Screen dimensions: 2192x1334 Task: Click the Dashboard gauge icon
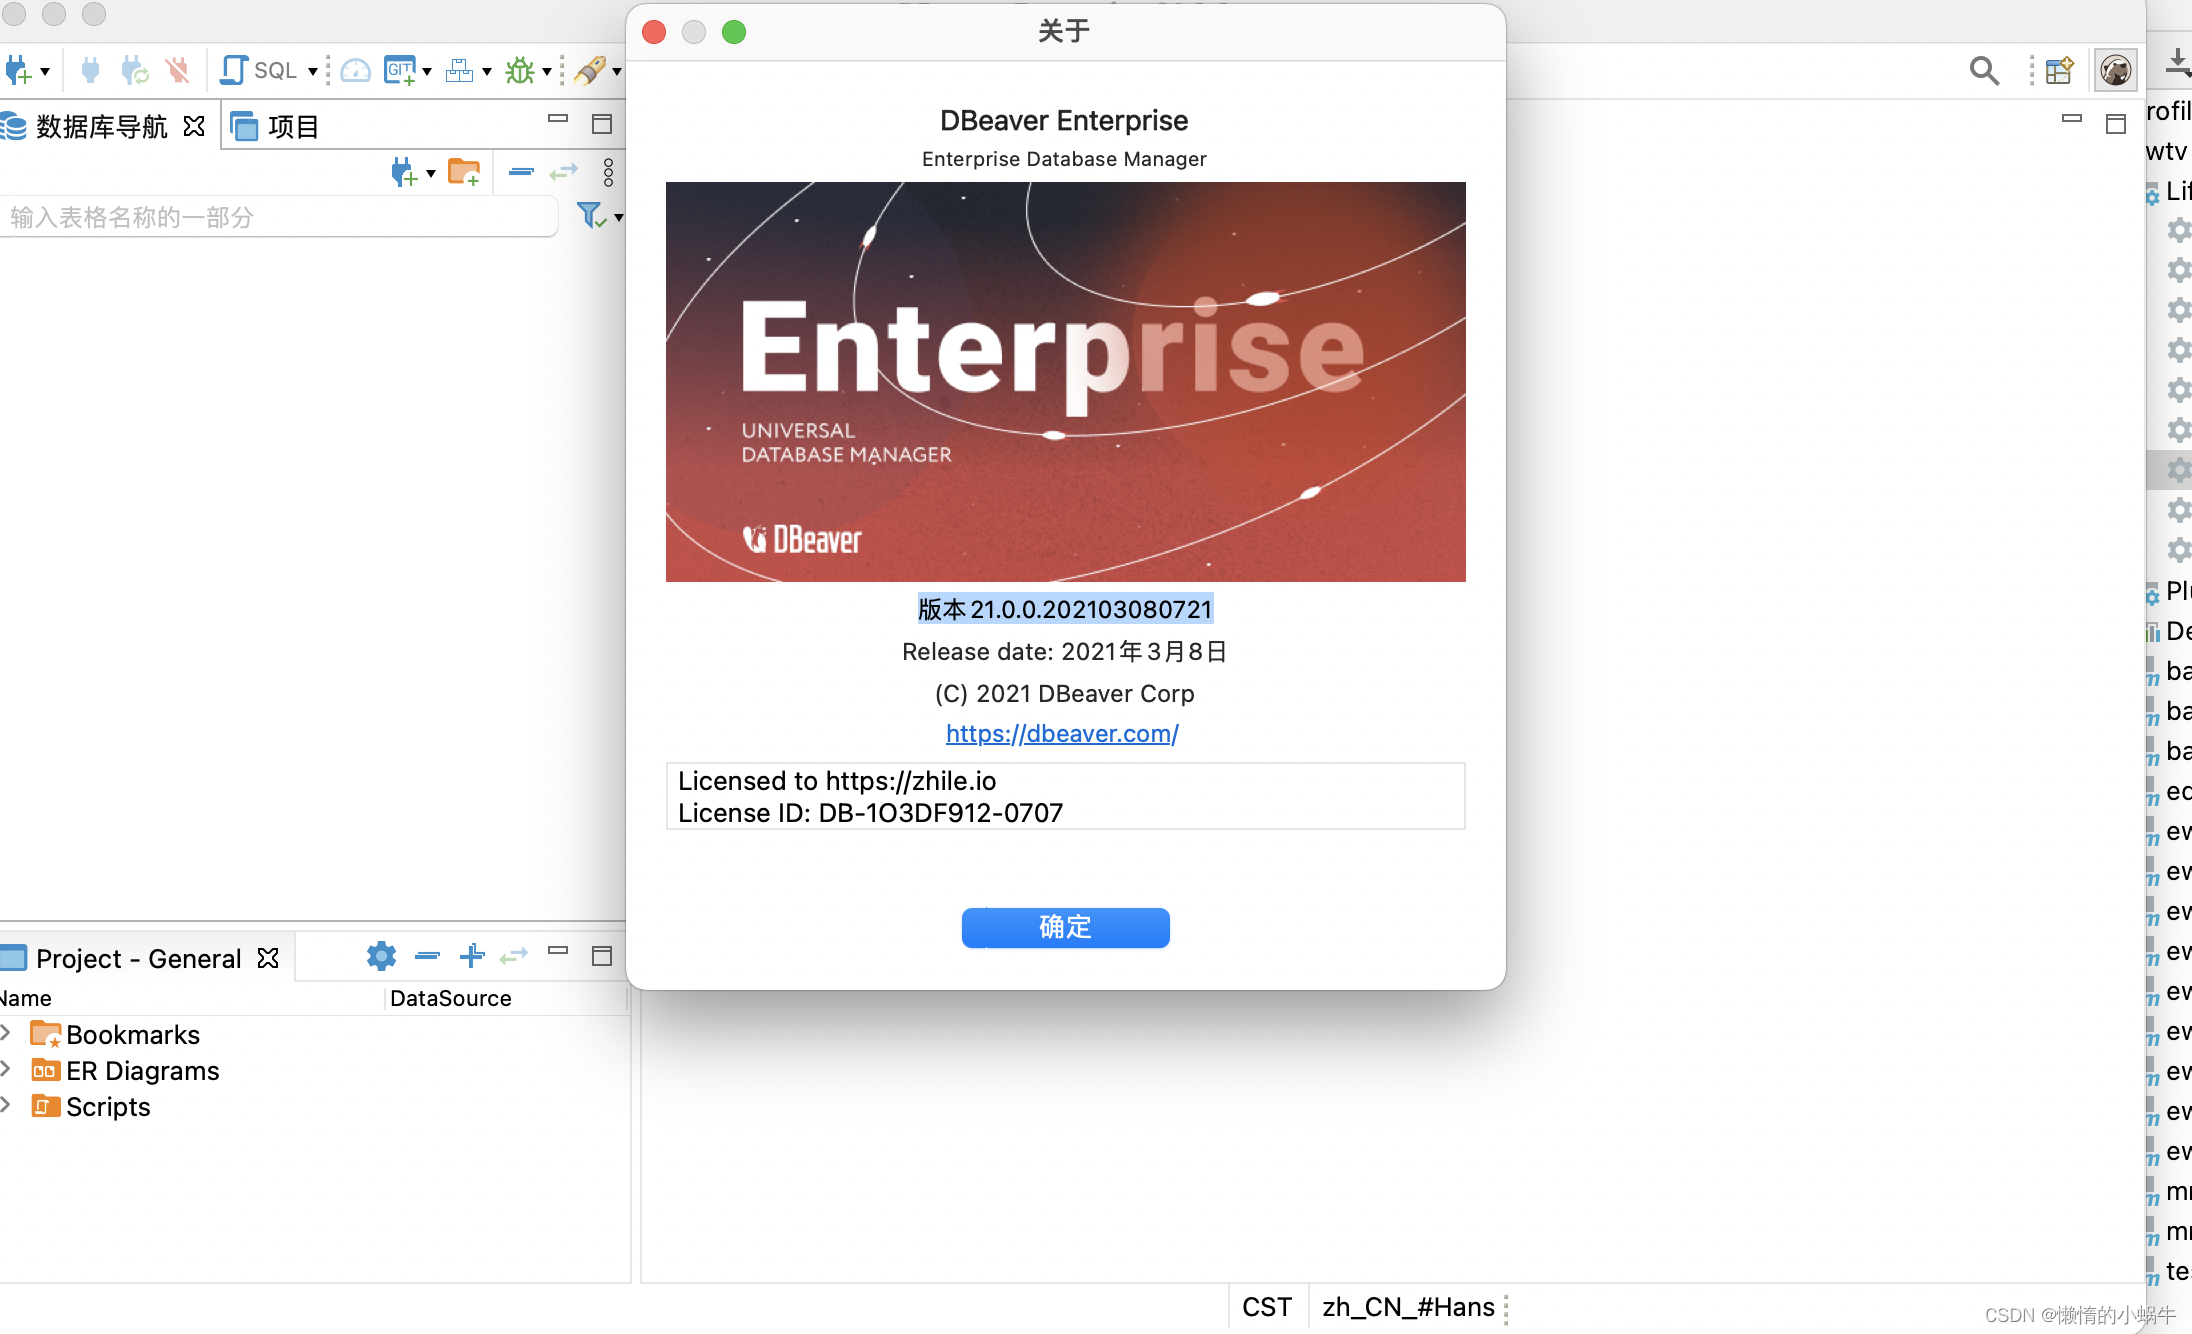(355, 71)
